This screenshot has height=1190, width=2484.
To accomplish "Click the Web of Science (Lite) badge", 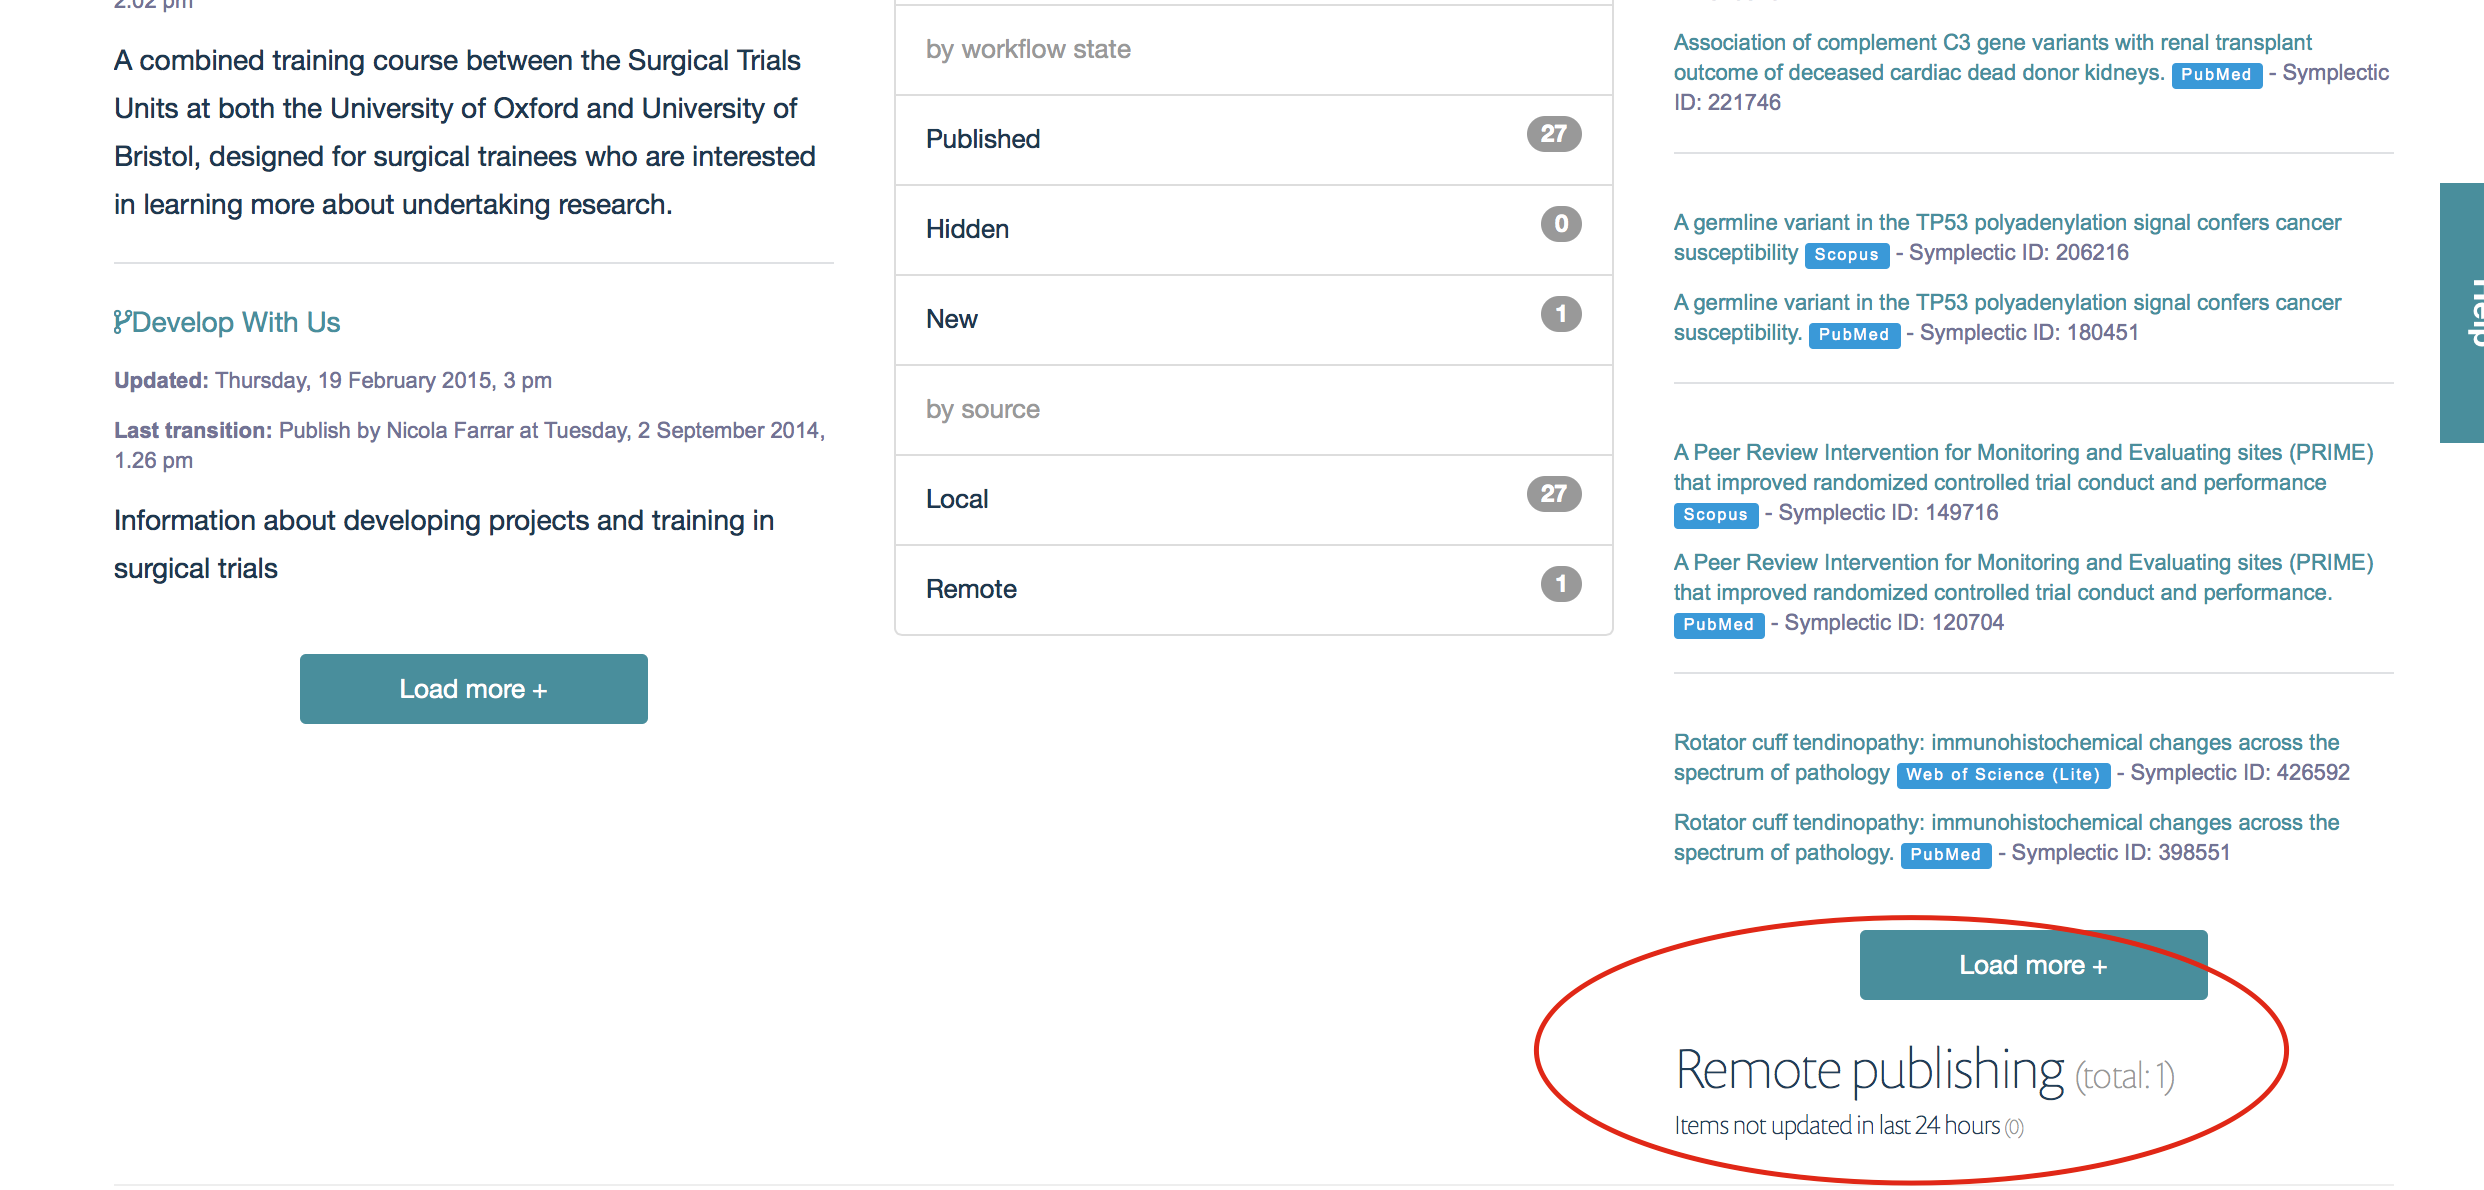I will tap(2002, 775).
